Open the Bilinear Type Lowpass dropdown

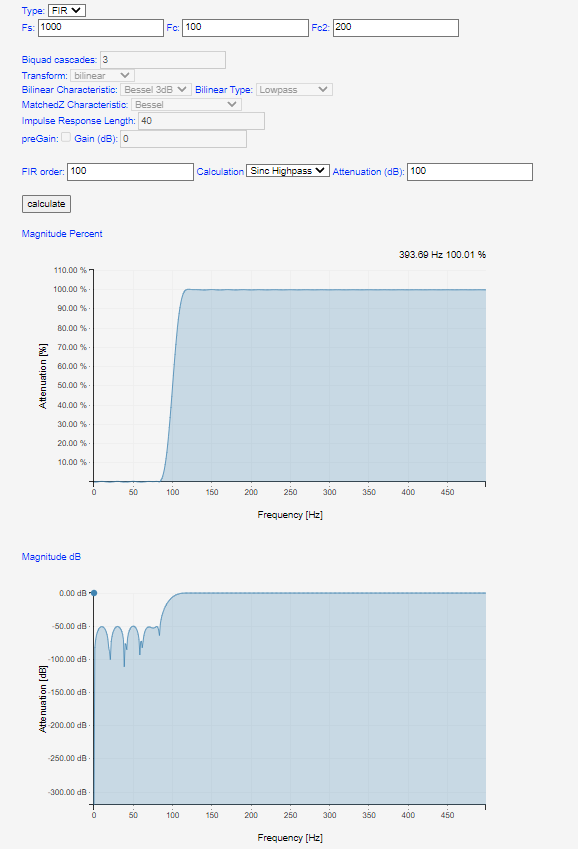coord(294,89)
